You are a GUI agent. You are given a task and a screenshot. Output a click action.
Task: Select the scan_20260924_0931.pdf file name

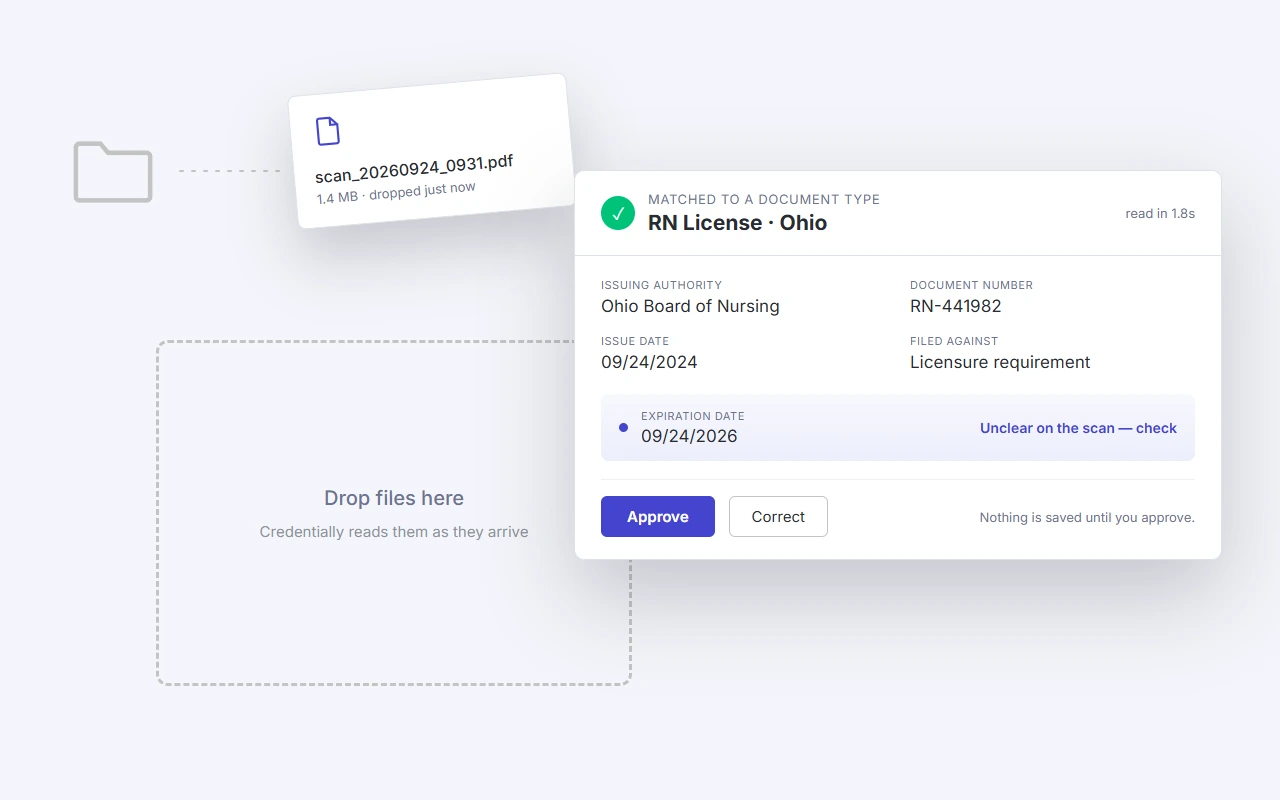coord(415,169)
